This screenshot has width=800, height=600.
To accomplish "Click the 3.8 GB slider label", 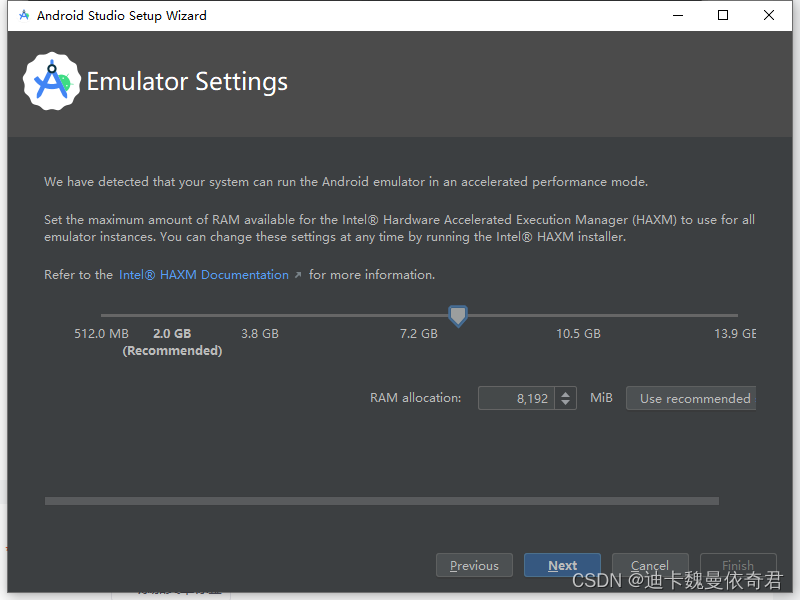I will point(260,334).
